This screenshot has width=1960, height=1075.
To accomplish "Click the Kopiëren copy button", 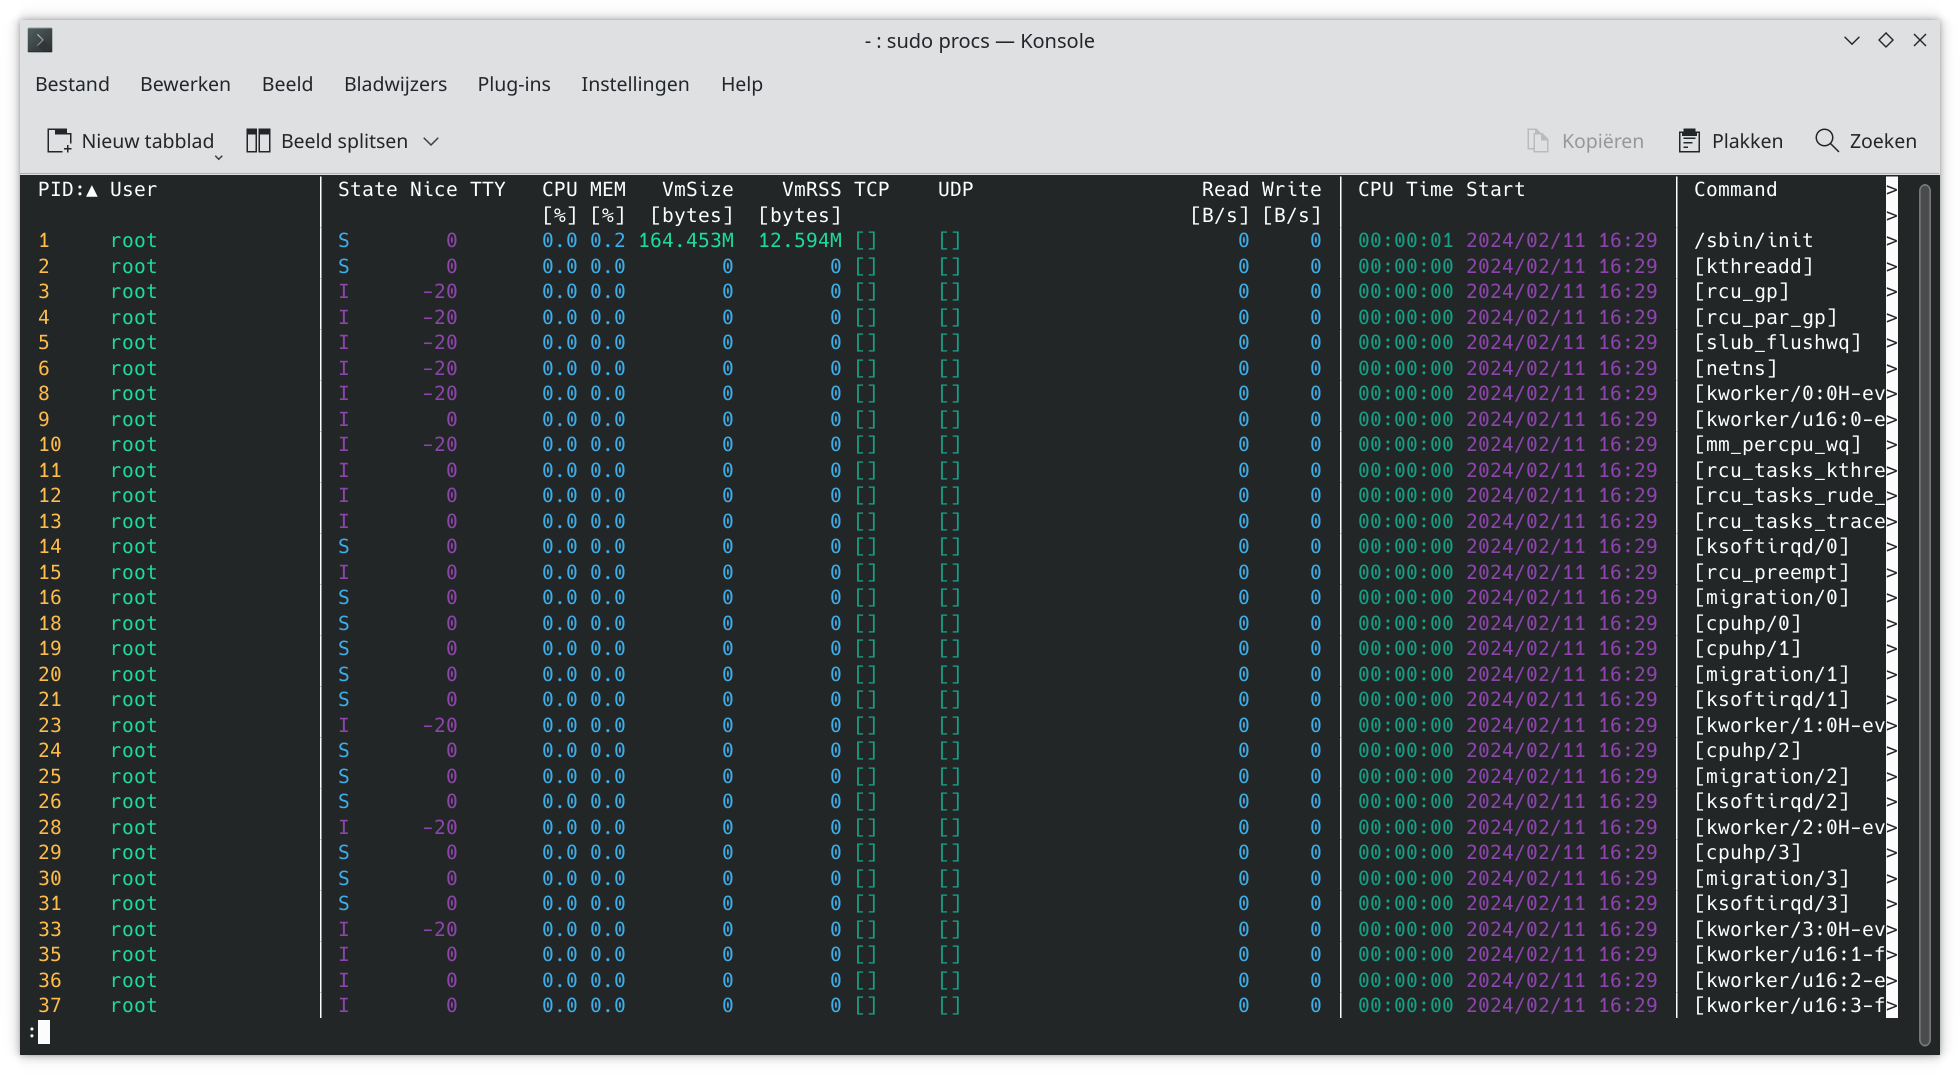I will (x=1585, y=141).
